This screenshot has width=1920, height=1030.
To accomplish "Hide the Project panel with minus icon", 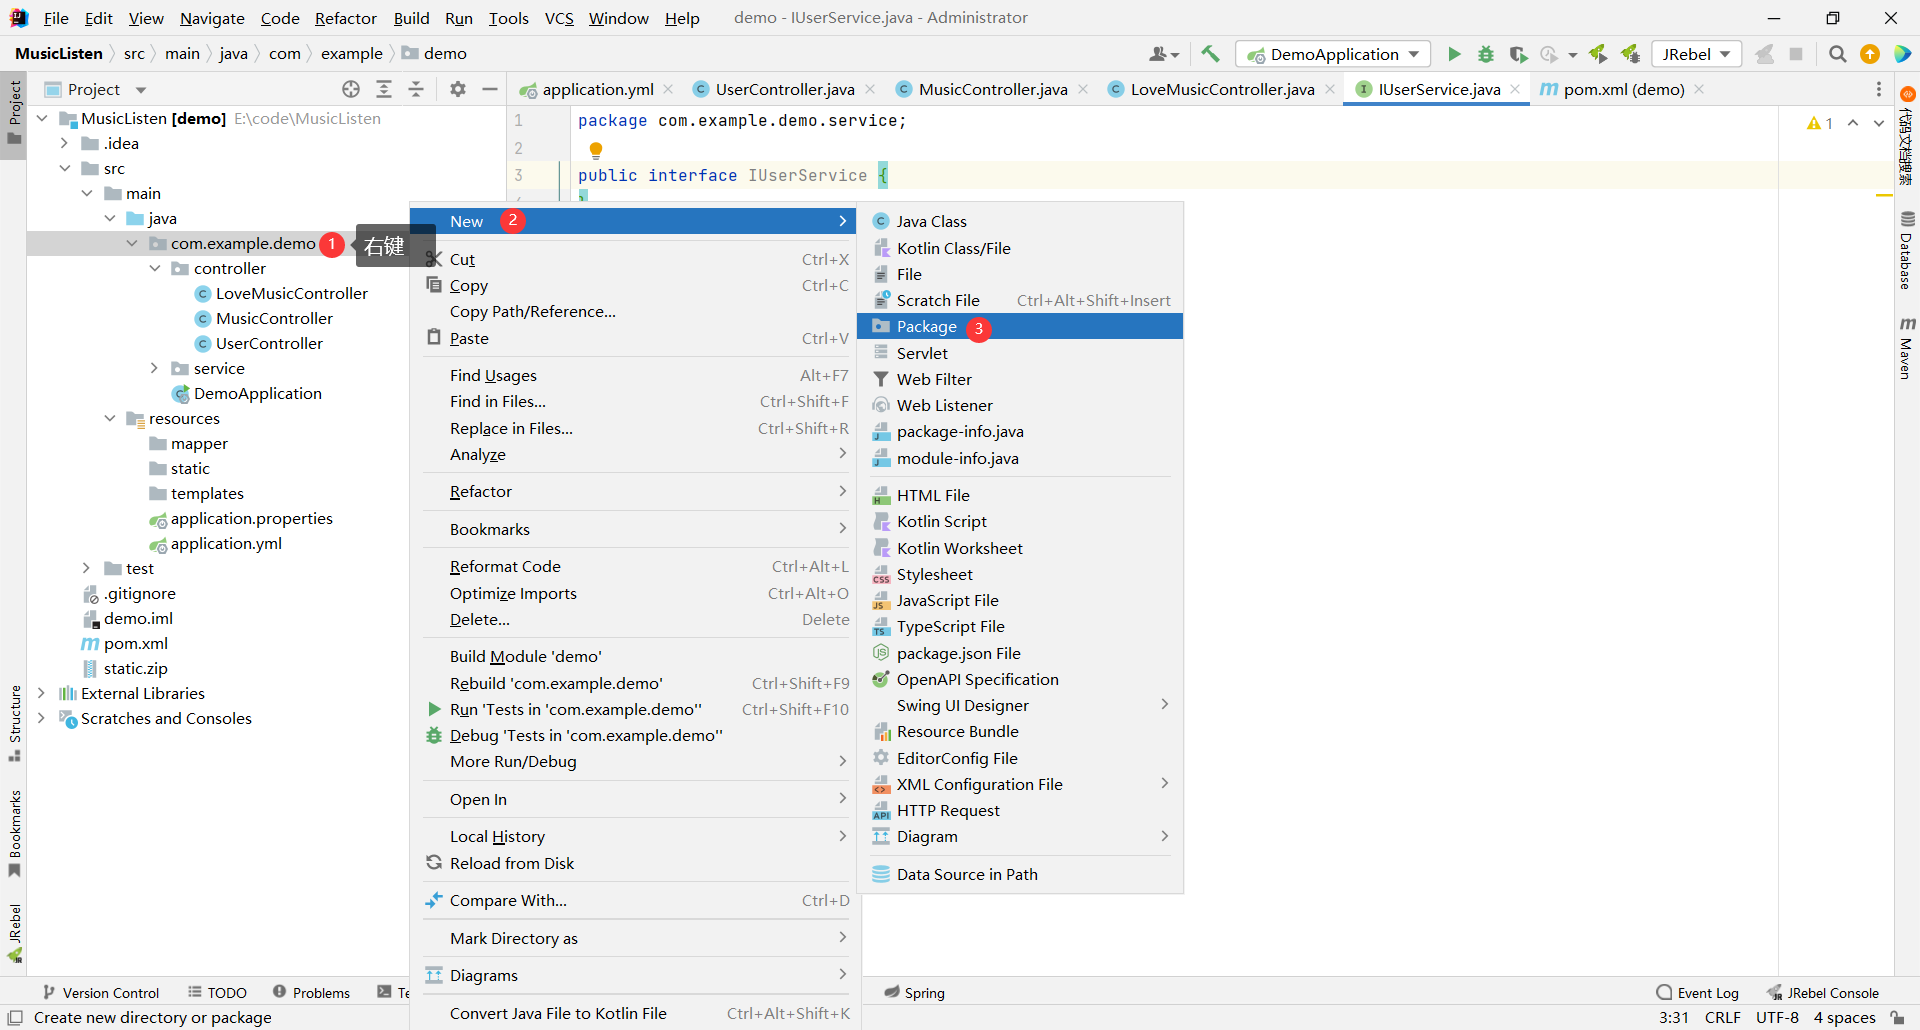I will pyautogui.click(x=490, y=89).
